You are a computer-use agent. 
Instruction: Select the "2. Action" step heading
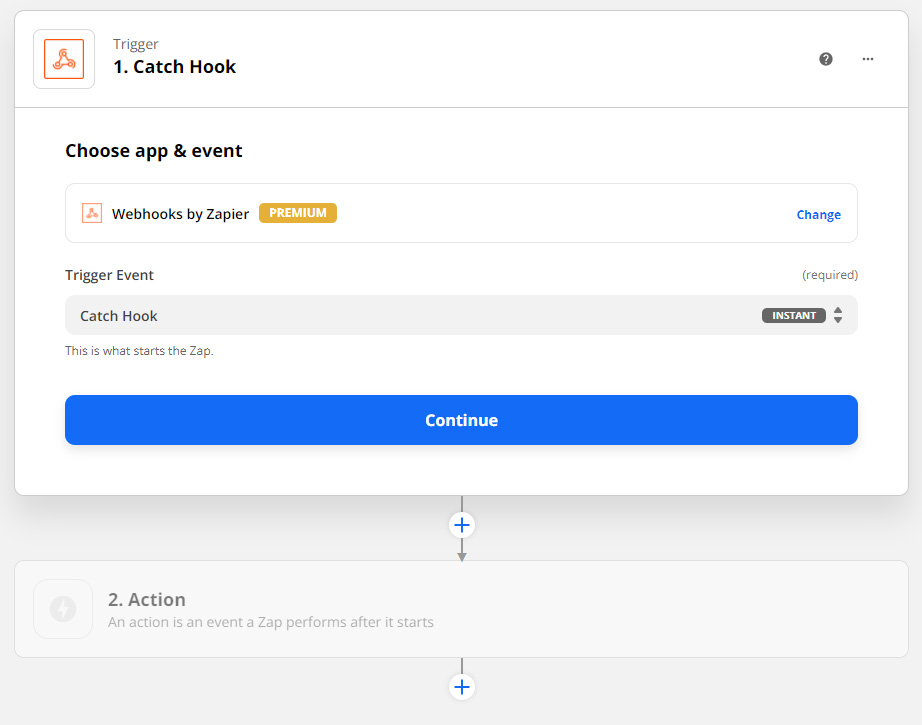click(146, 599)
